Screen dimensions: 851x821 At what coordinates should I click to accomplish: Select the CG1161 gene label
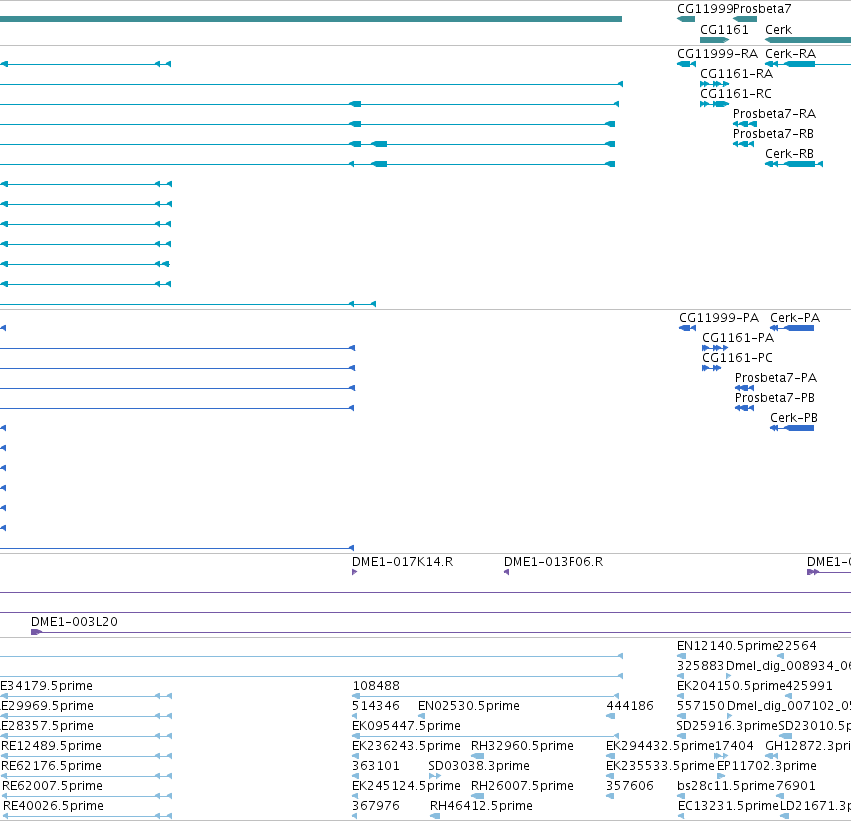724,30
